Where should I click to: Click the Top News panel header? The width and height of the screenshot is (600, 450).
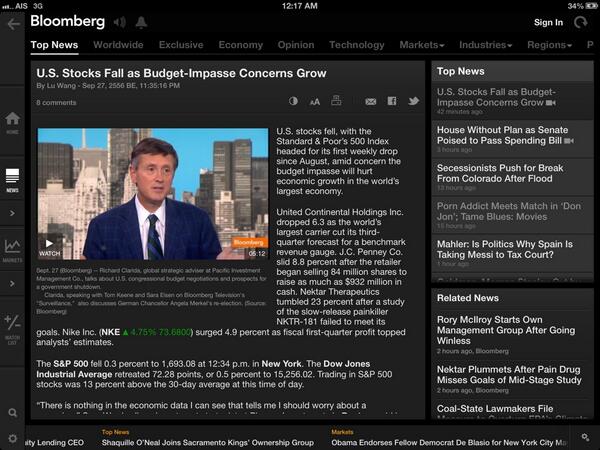[512, 71]
